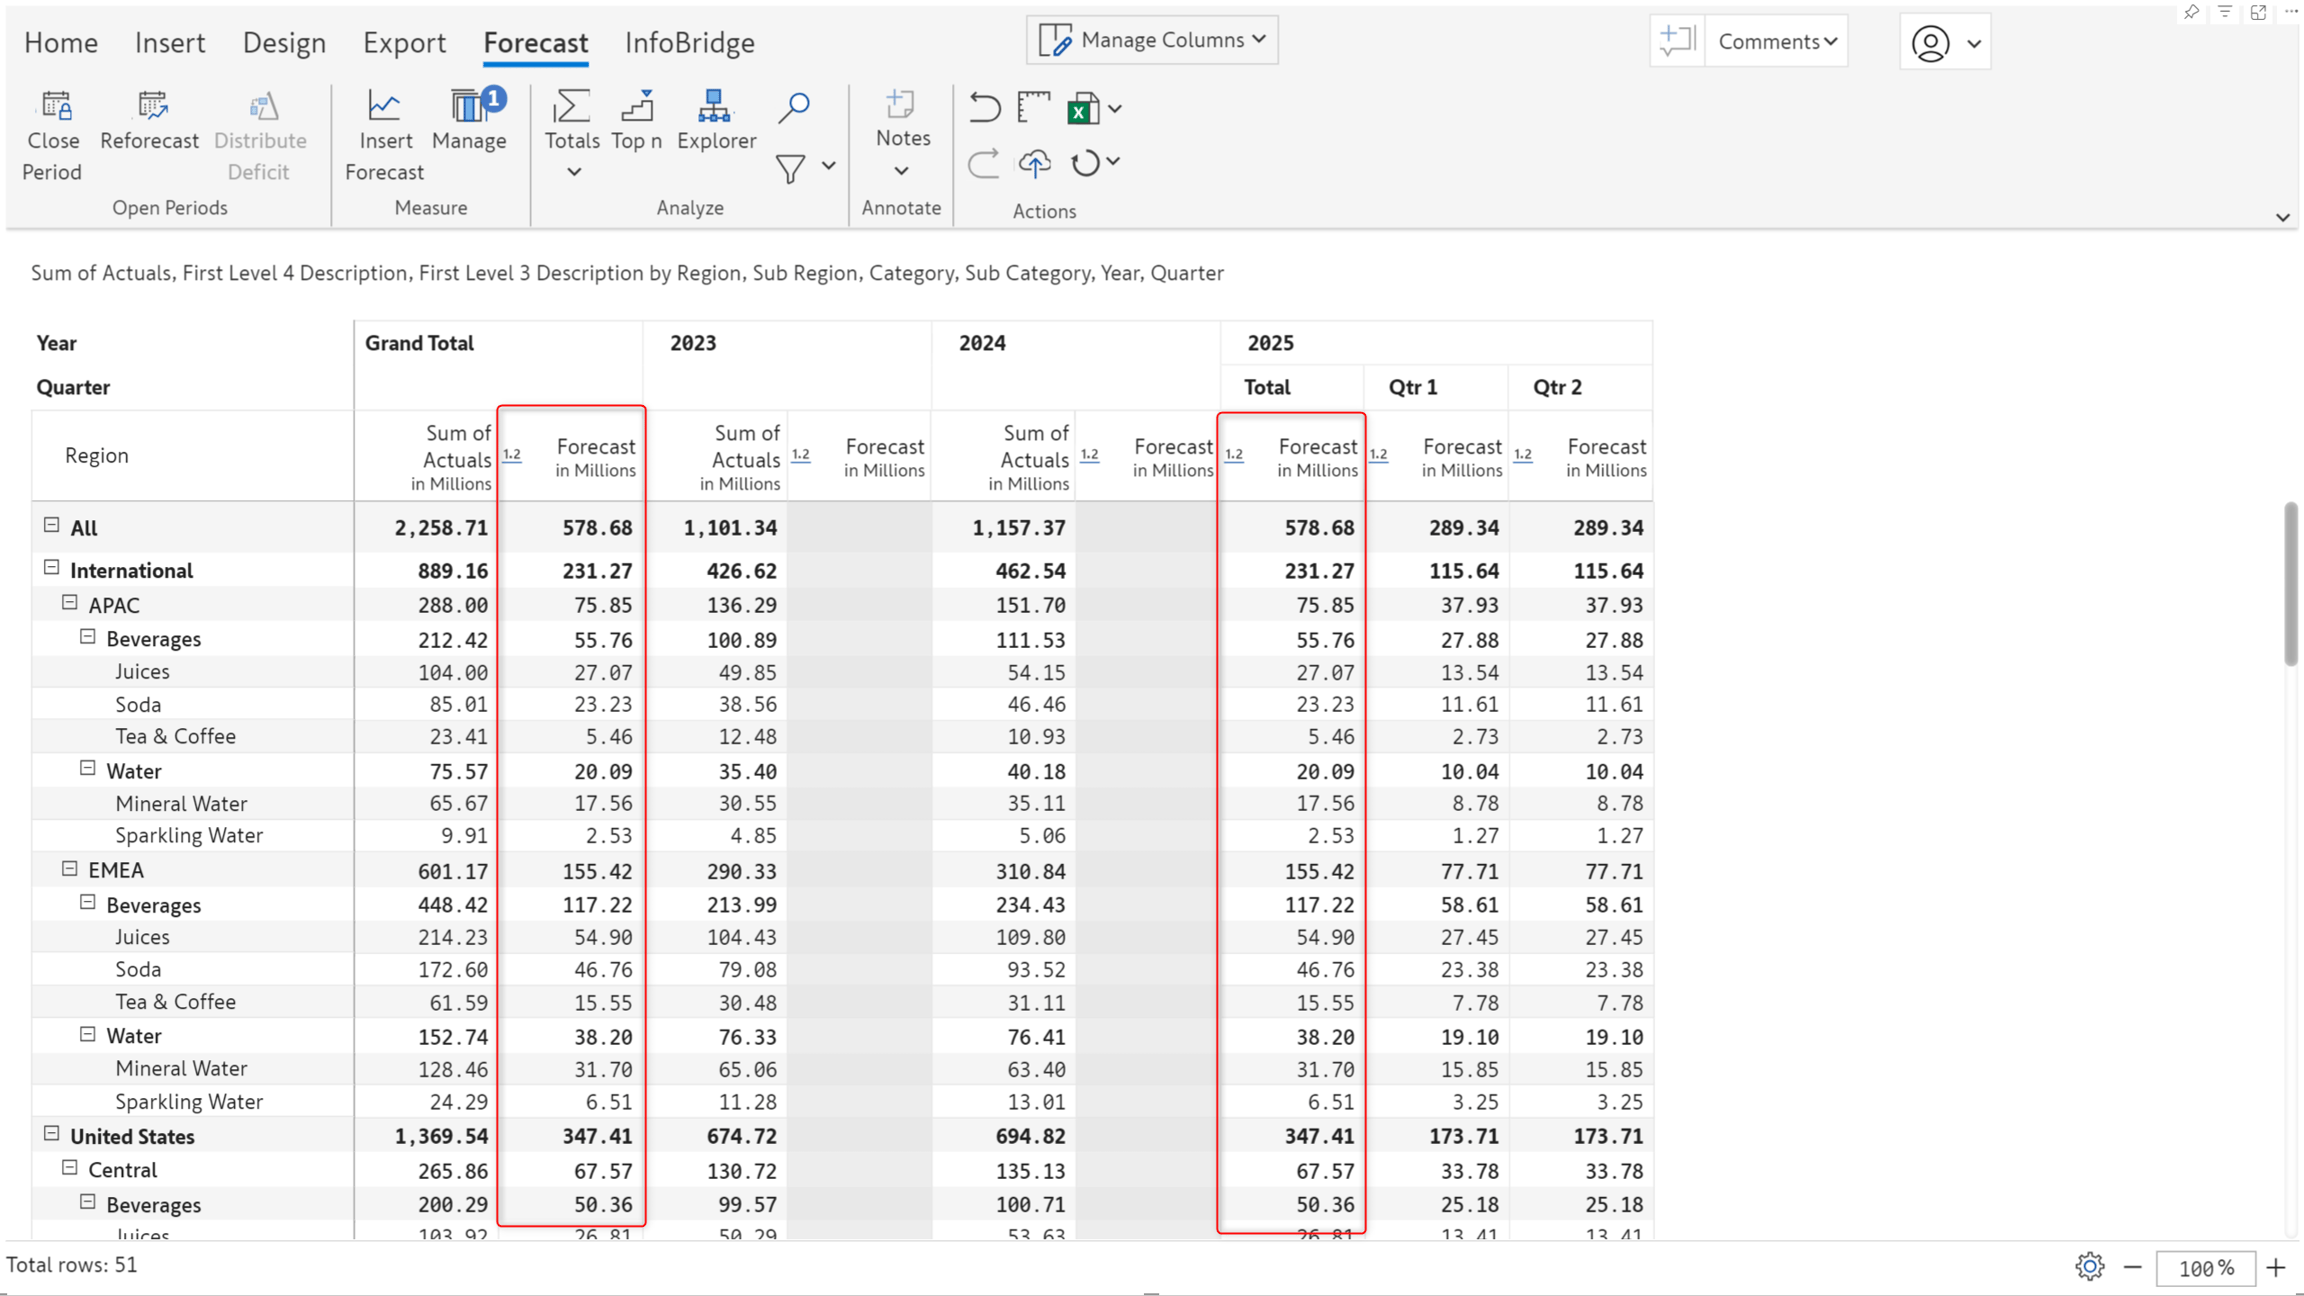Click the search magnifier icon
2304x1296 pixels.
tap(794, 107)
